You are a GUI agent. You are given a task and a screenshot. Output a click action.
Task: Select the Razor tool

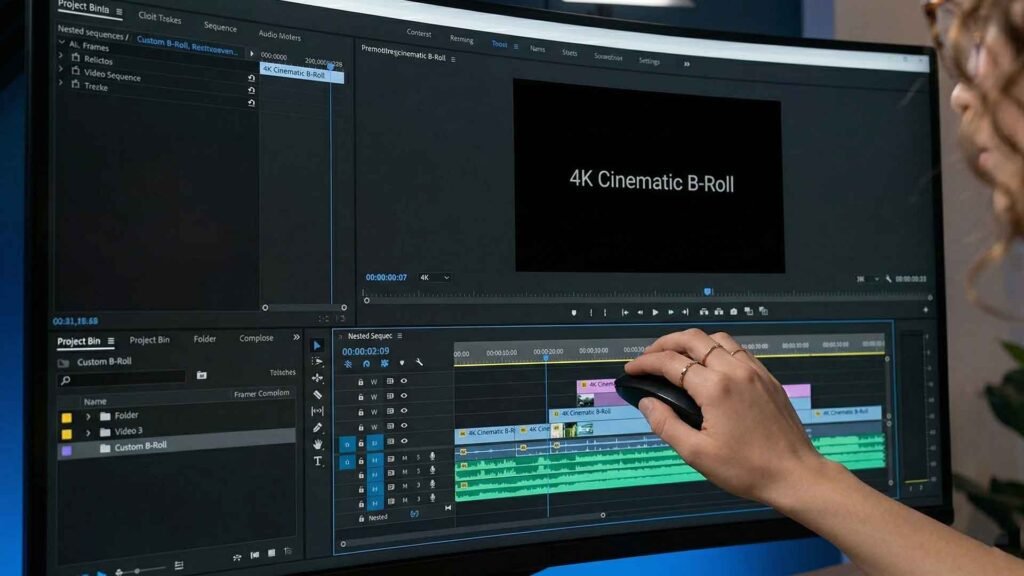tap(318, 394)
